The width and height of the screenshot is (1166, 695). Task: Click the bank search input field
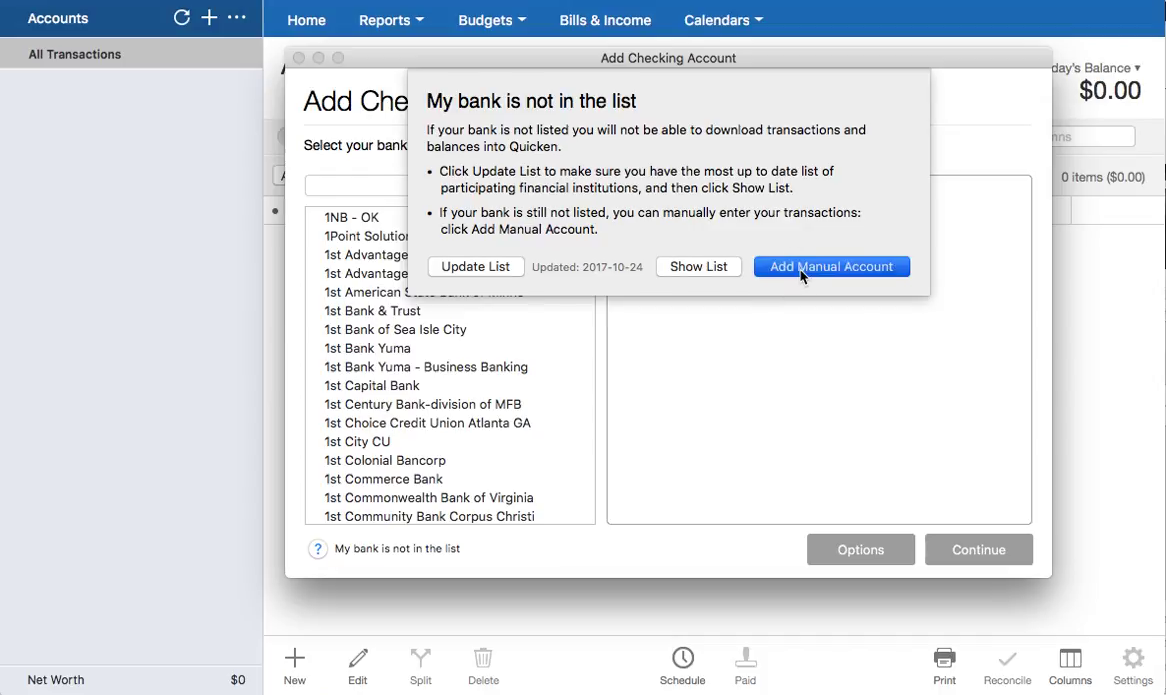(356, 185)
